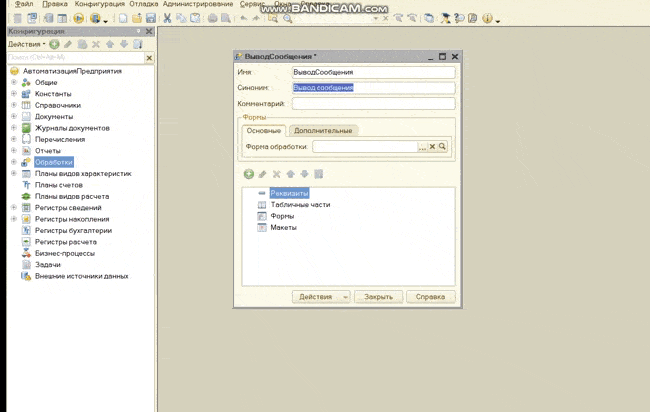Start debugging with the yellow play icon
The width and height of the screenshot is (650, 412).
tap(78, 18)
